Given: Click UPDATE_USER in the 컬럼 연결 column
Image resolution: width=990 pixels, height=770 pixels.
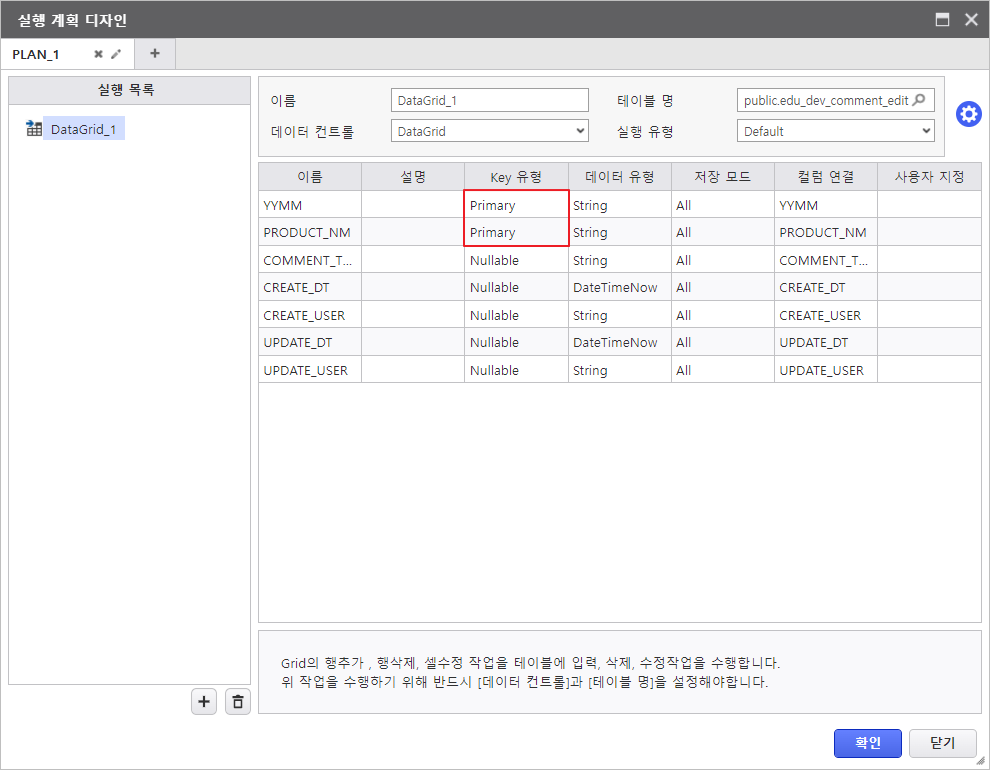Looking at the screenshot, I should [x=826, y=370].
